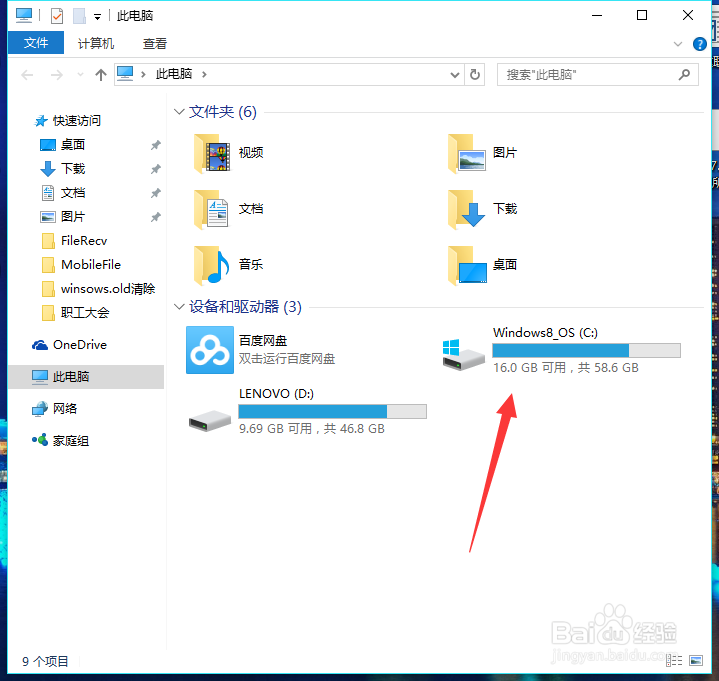Click the Back navigation arrow
Screen dimensions: 719x681
[x=28, y=74]
